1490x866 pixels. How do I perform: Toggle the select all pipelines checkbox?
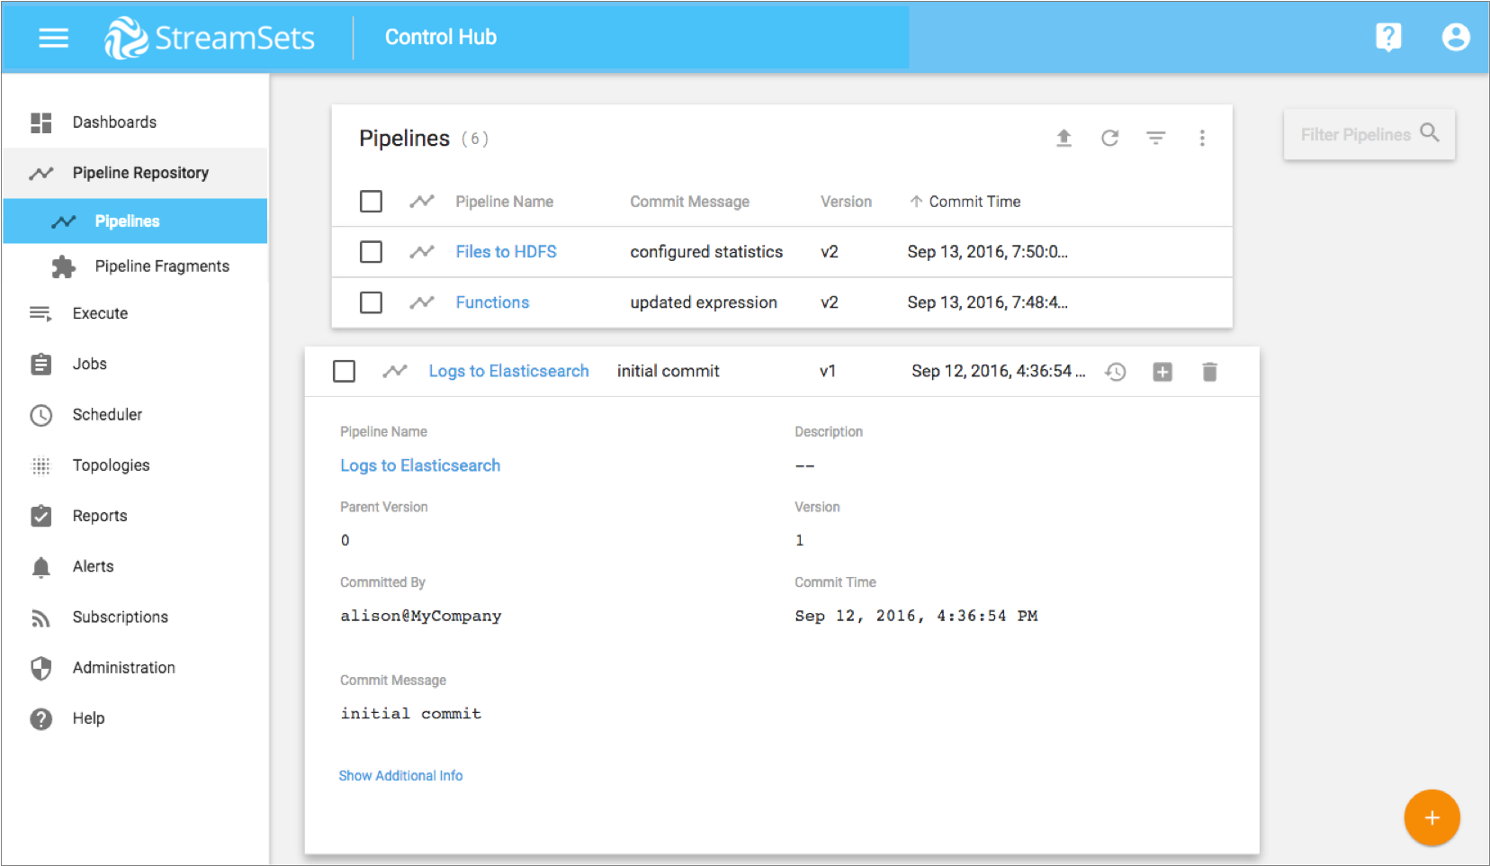pyautogui.click(x=371, y=202)
